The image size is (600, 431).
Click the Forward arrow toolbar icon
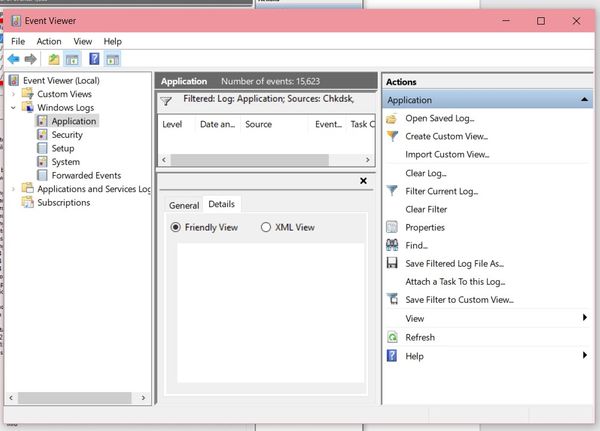click(x=30, y=59)
